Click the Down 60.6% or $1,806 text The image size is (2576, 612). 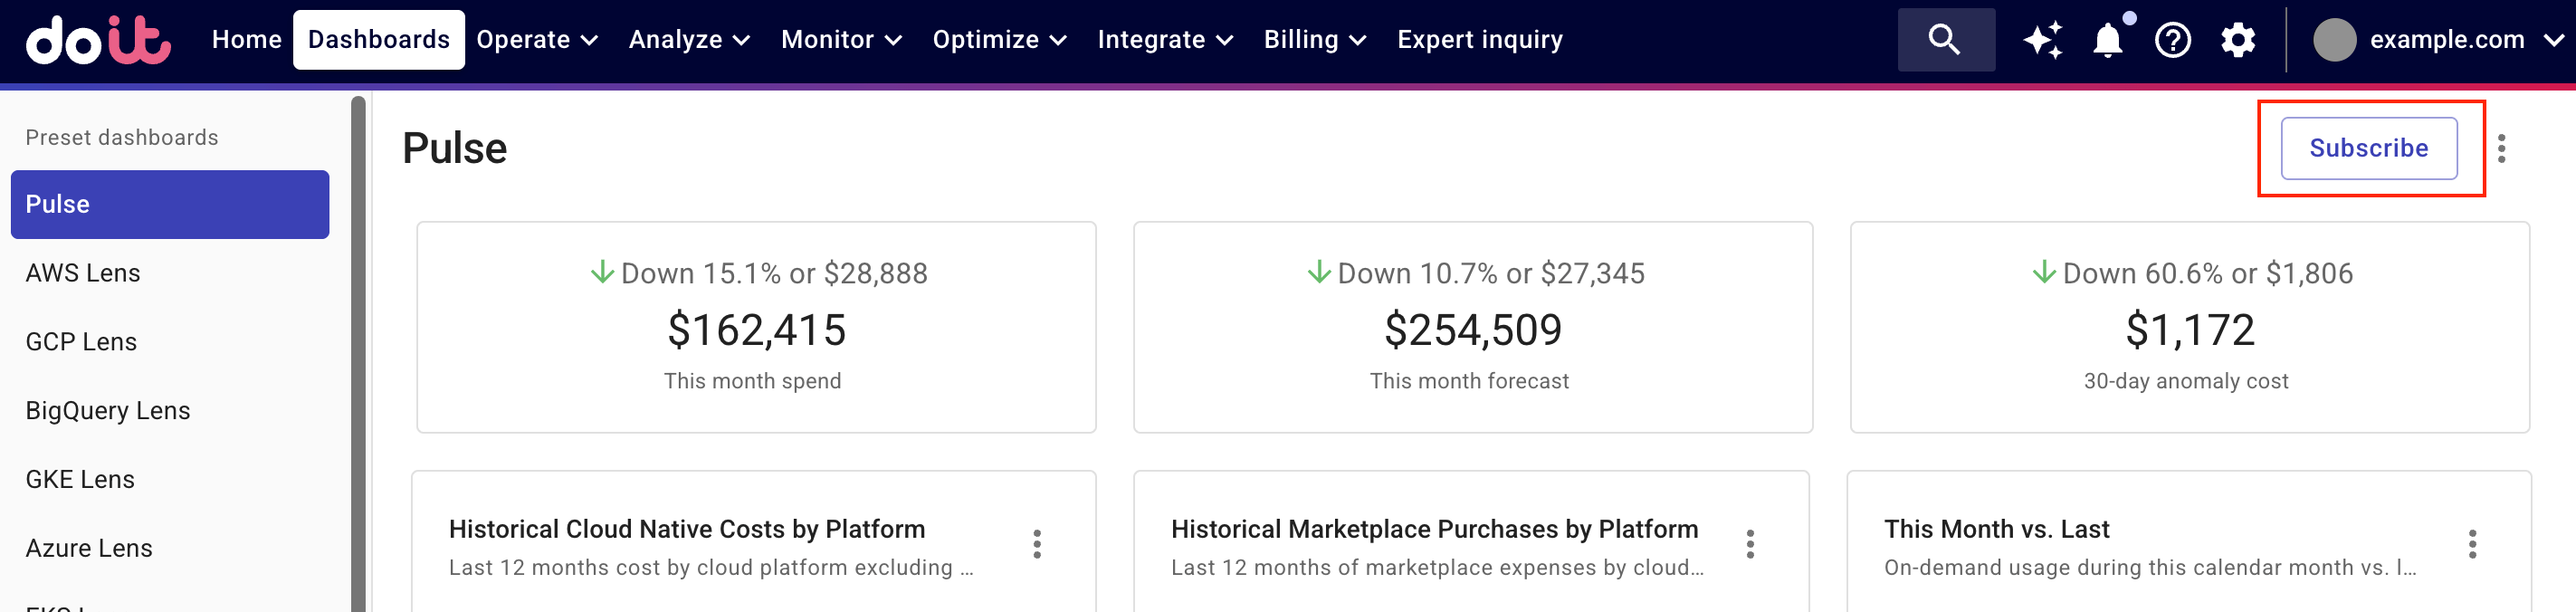pos(2207,274)
